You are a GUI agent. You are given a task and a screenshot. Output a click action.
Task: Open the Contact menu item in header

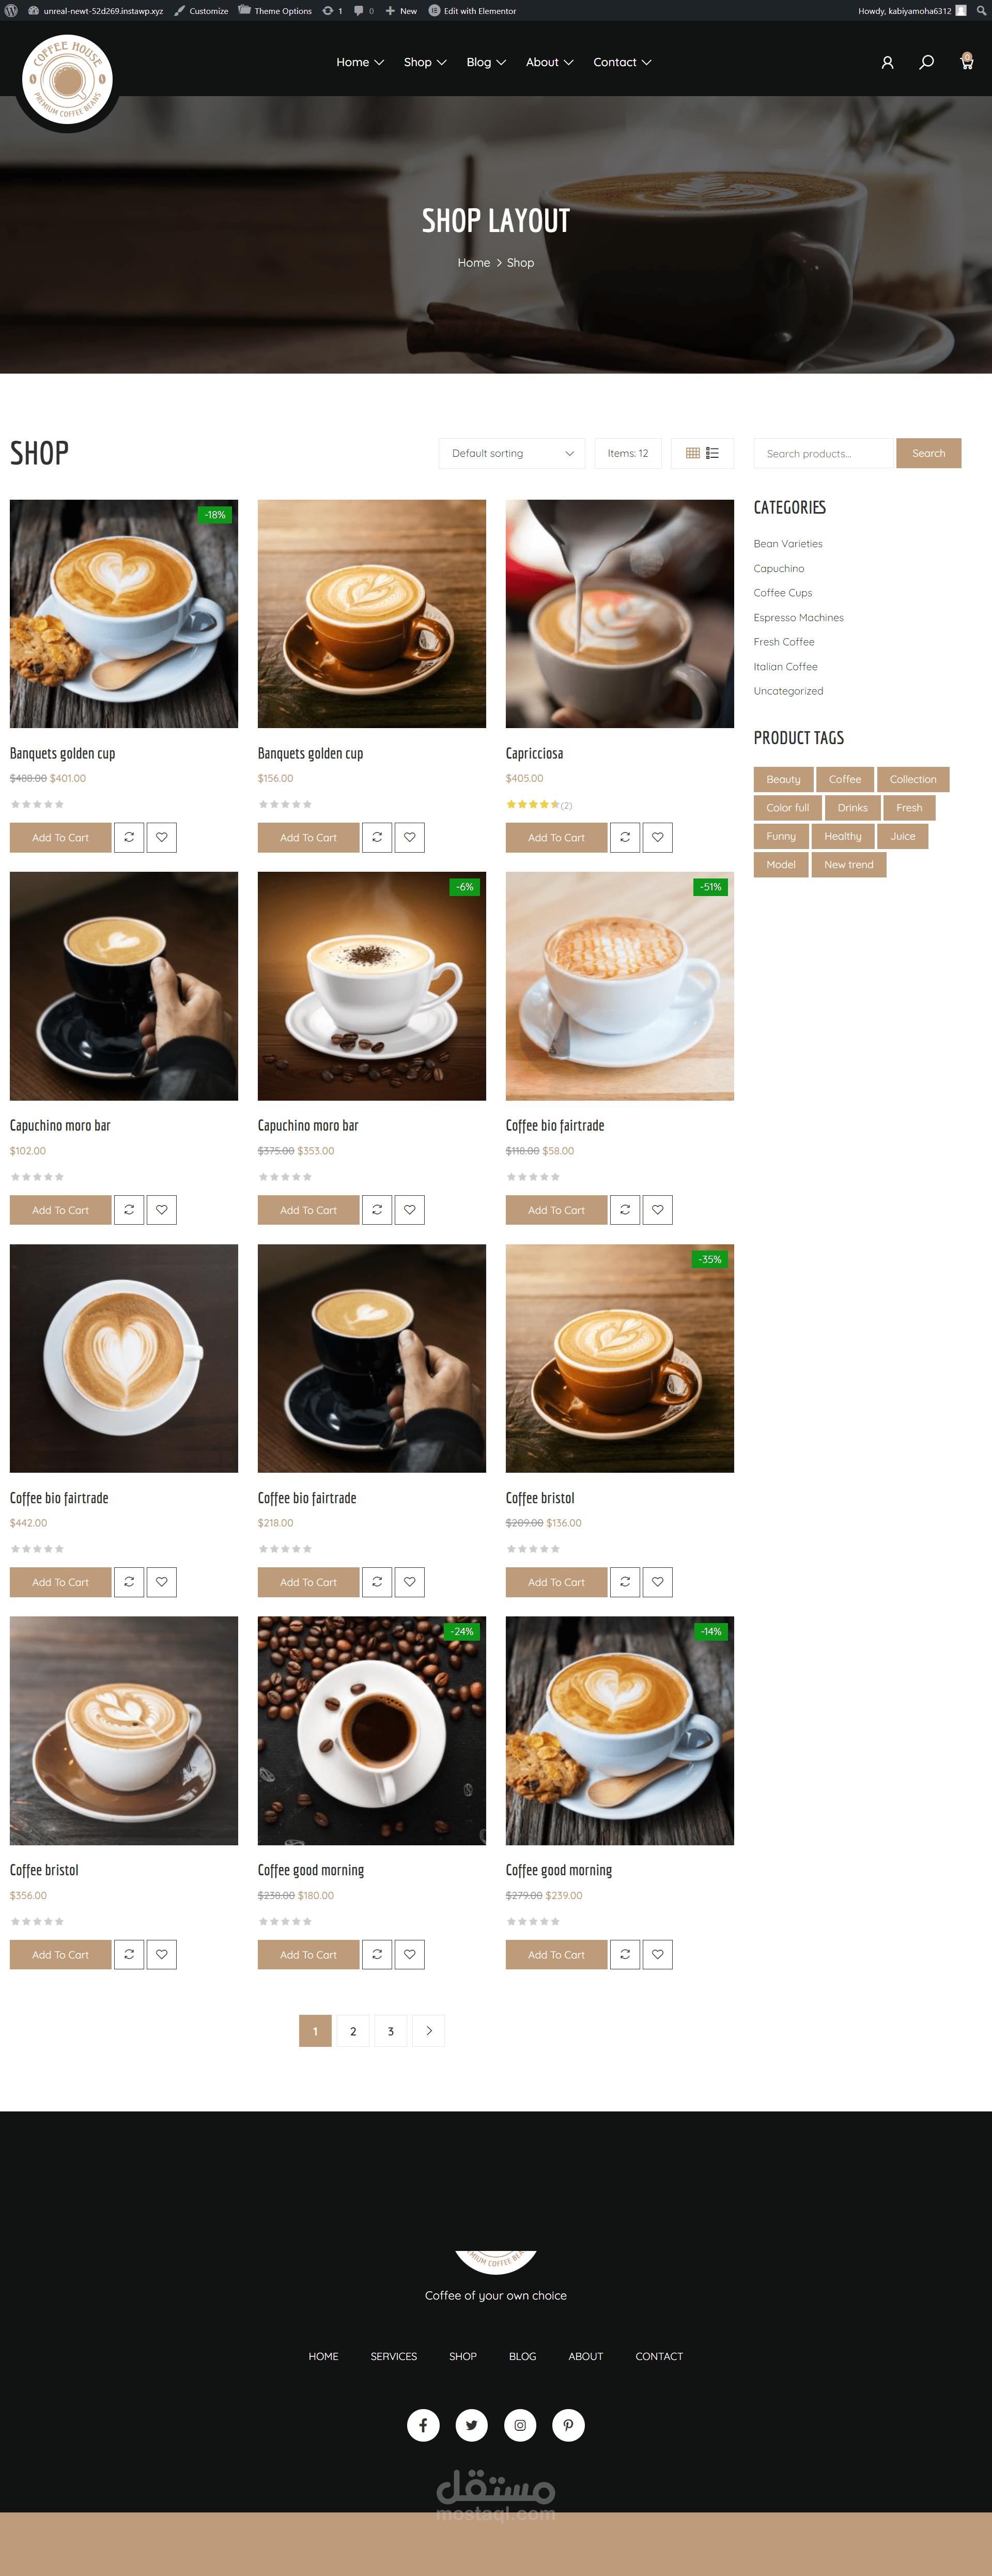point(622,62)
